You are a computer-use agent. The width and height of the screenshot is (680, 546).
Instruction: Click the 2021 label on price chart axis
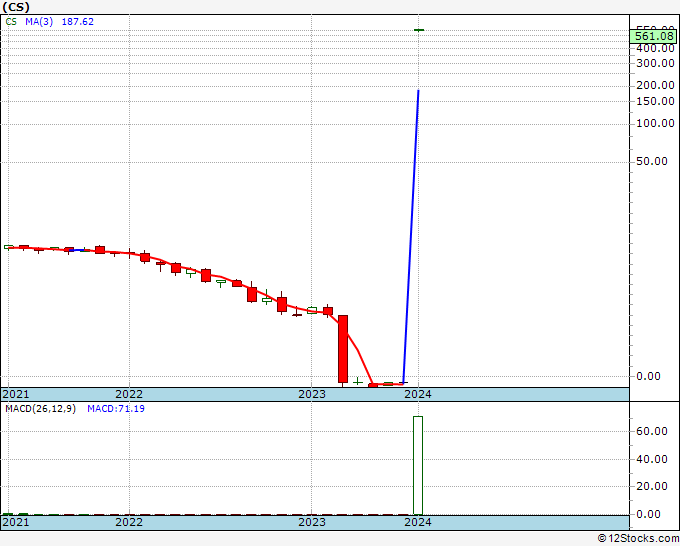[x=16, y=394]
